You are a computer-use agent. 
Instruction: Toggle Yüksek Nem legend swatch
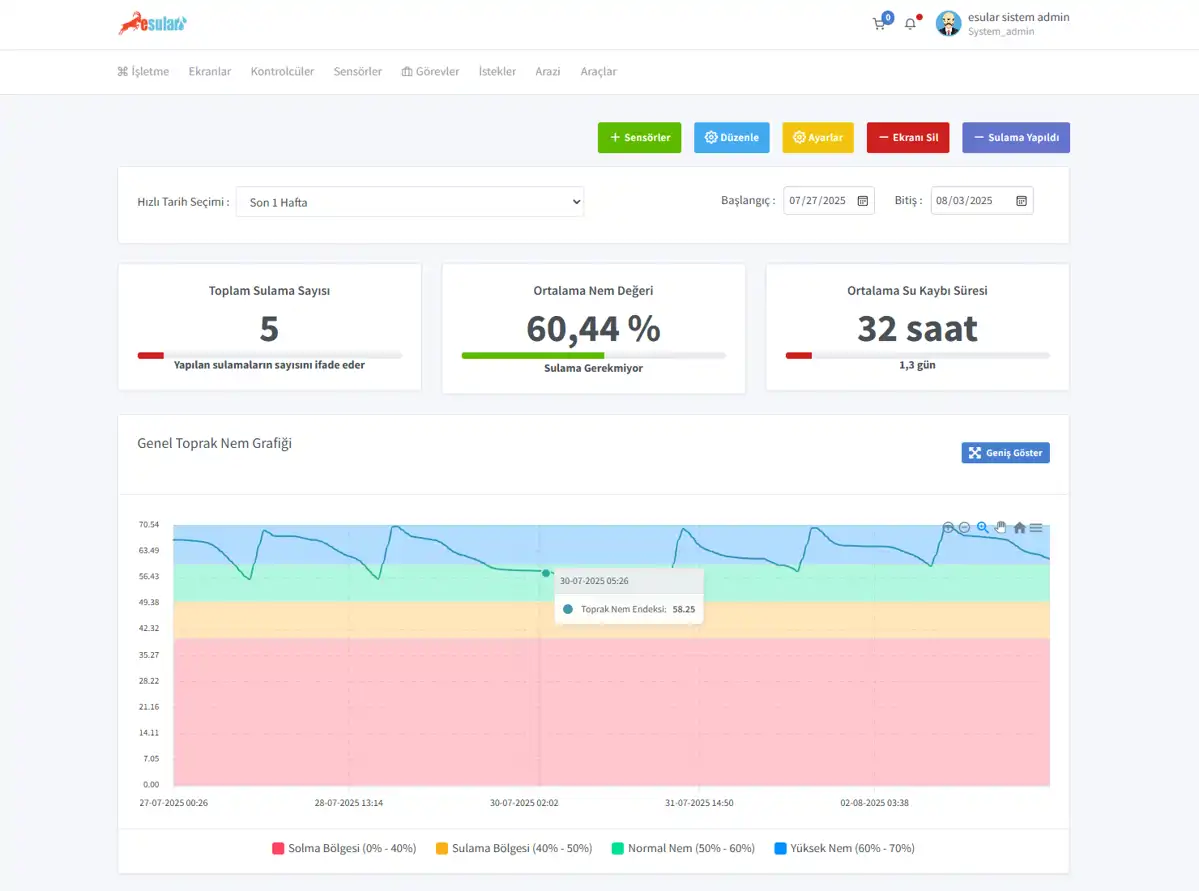[x=781, y=848]
